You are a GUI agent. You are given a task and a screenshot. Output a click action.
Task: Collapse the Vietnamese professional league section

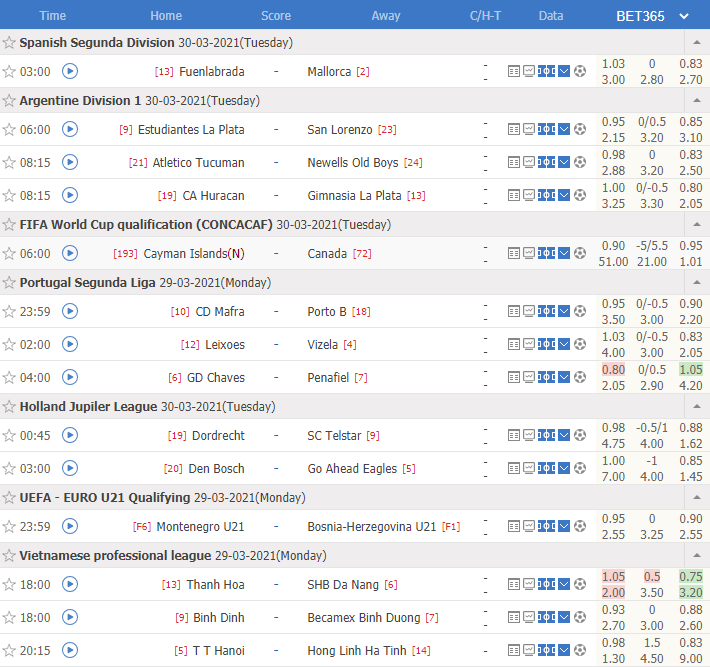(x=697, y=556)
